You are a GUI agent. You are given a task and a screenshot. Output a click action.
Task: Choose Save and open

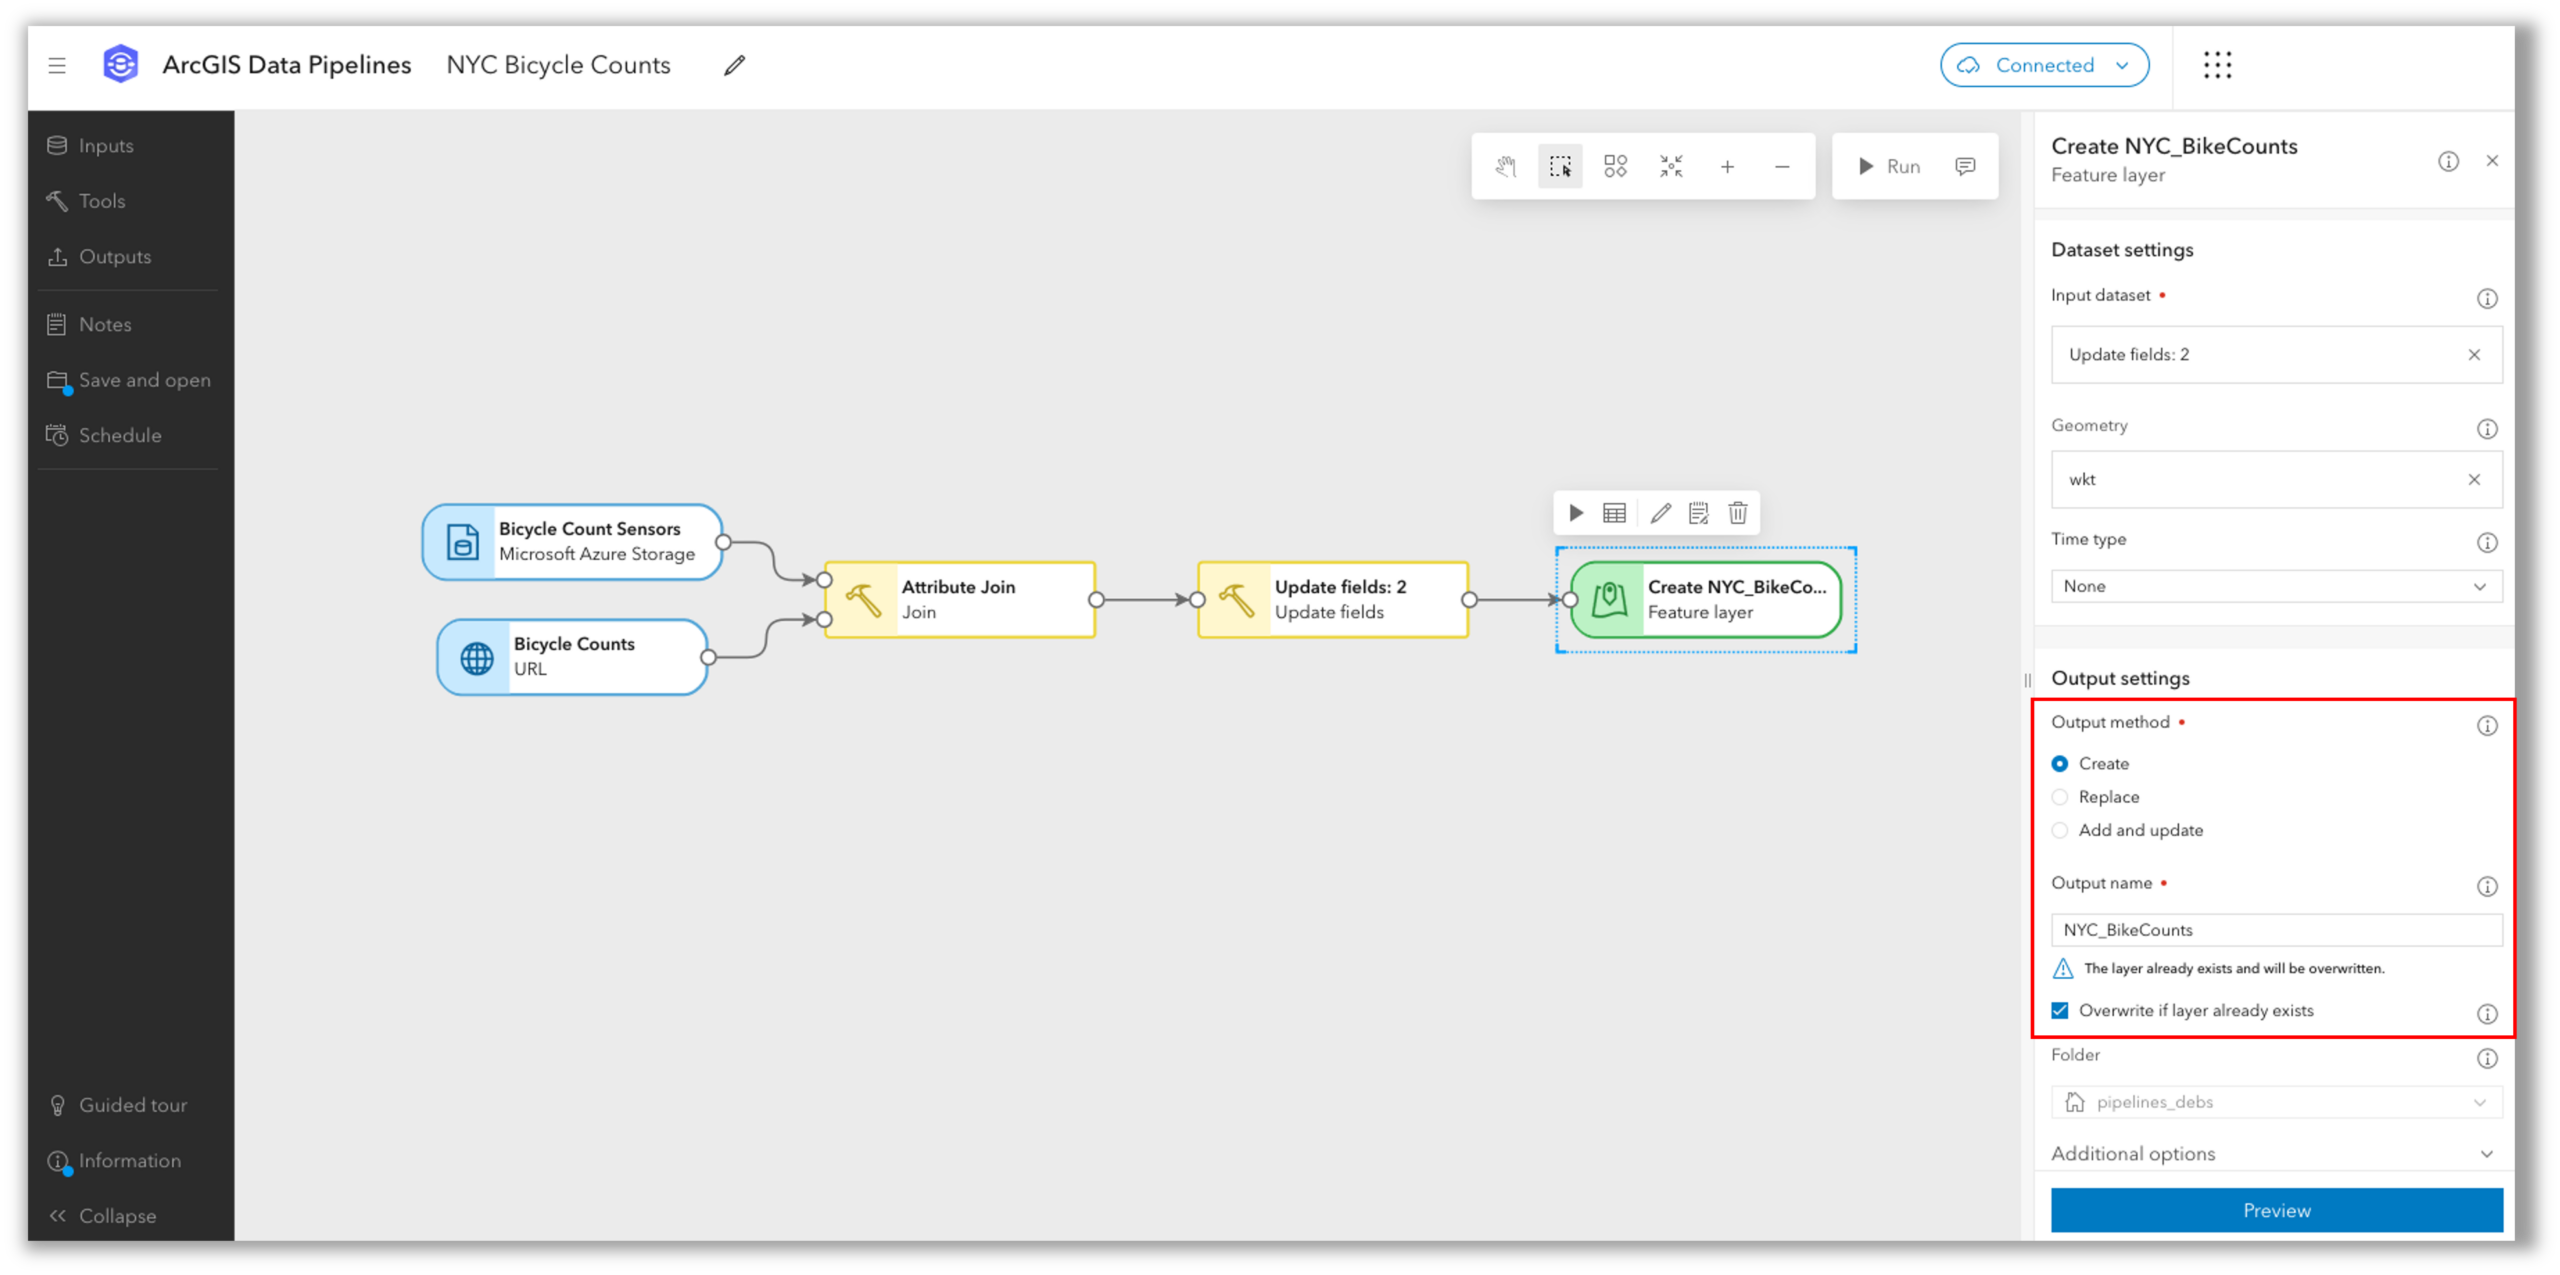[128, 380]
